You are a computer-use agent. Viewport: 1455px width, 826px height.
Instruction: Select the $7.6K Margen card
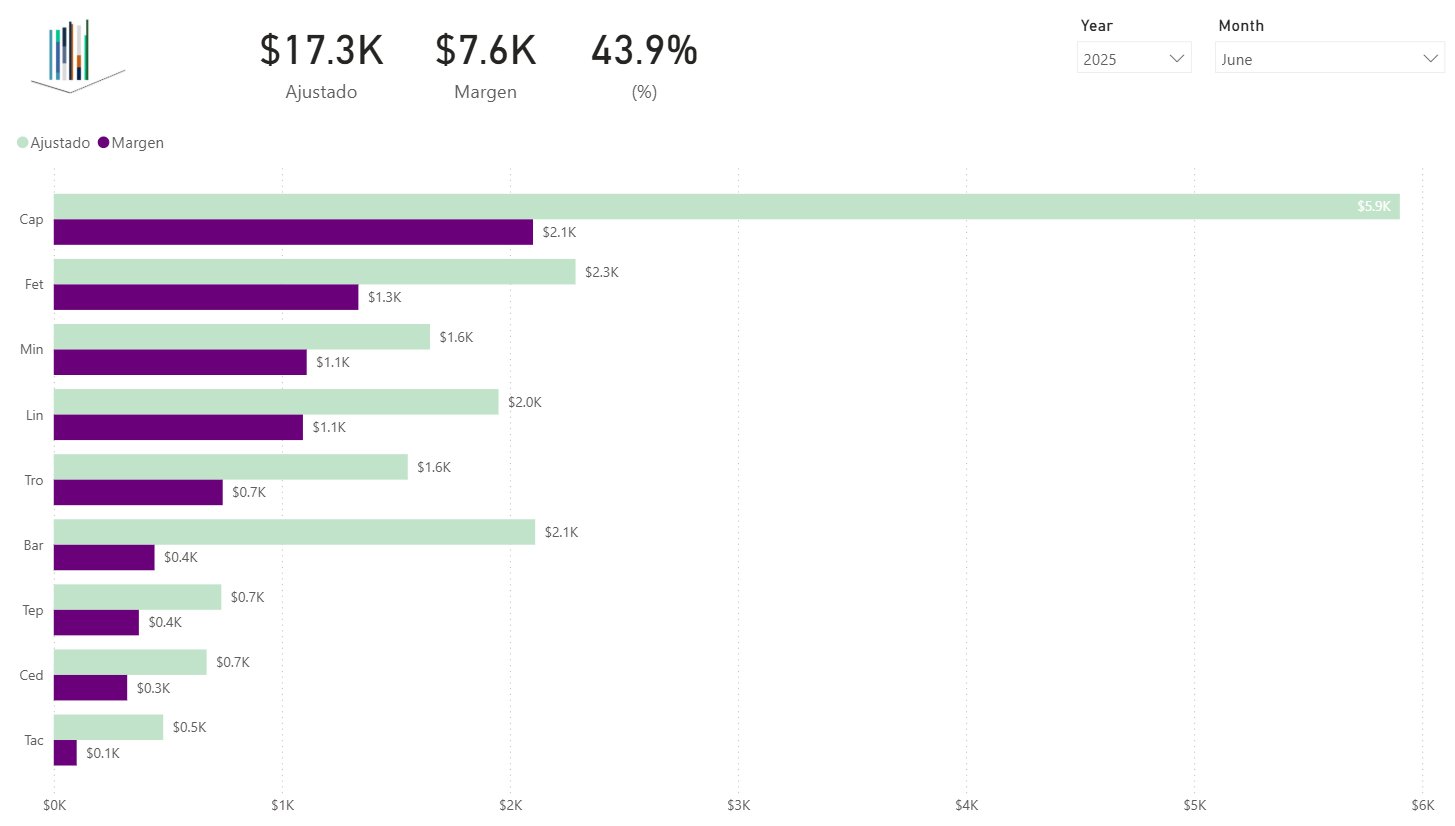coord(485,66)
